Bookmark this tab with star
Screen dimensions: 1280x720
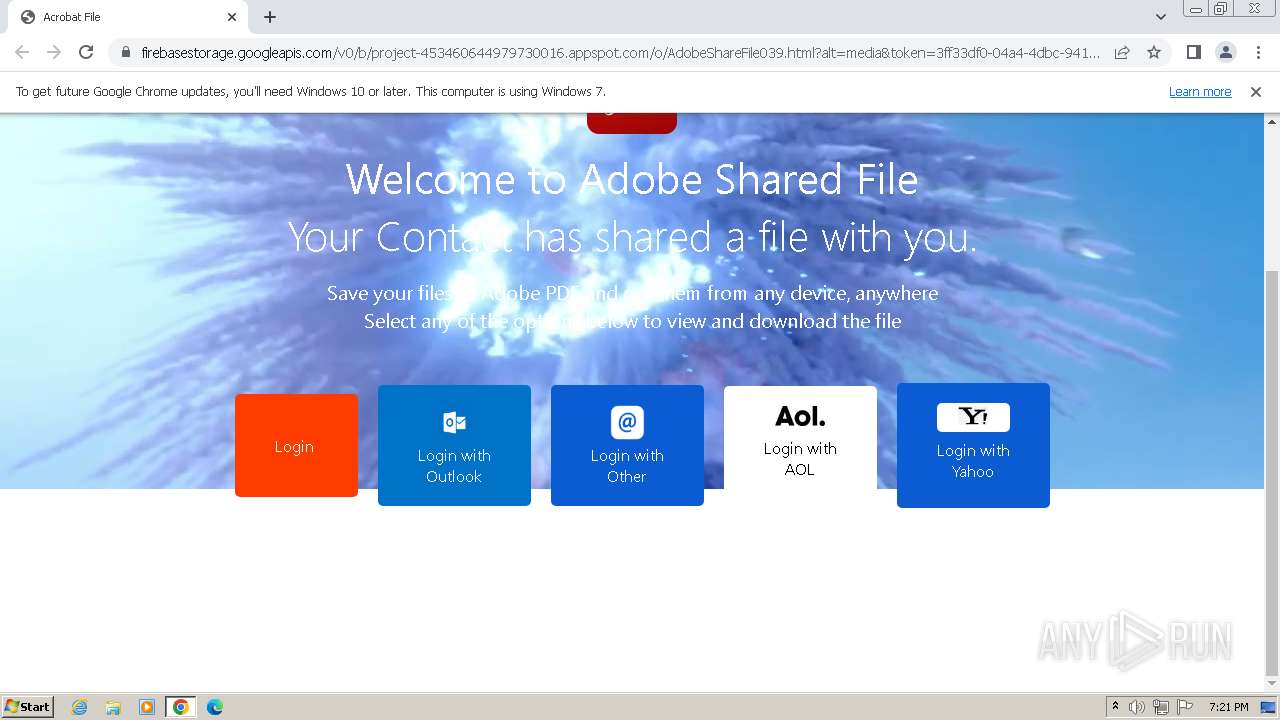tap(1154, 52)
